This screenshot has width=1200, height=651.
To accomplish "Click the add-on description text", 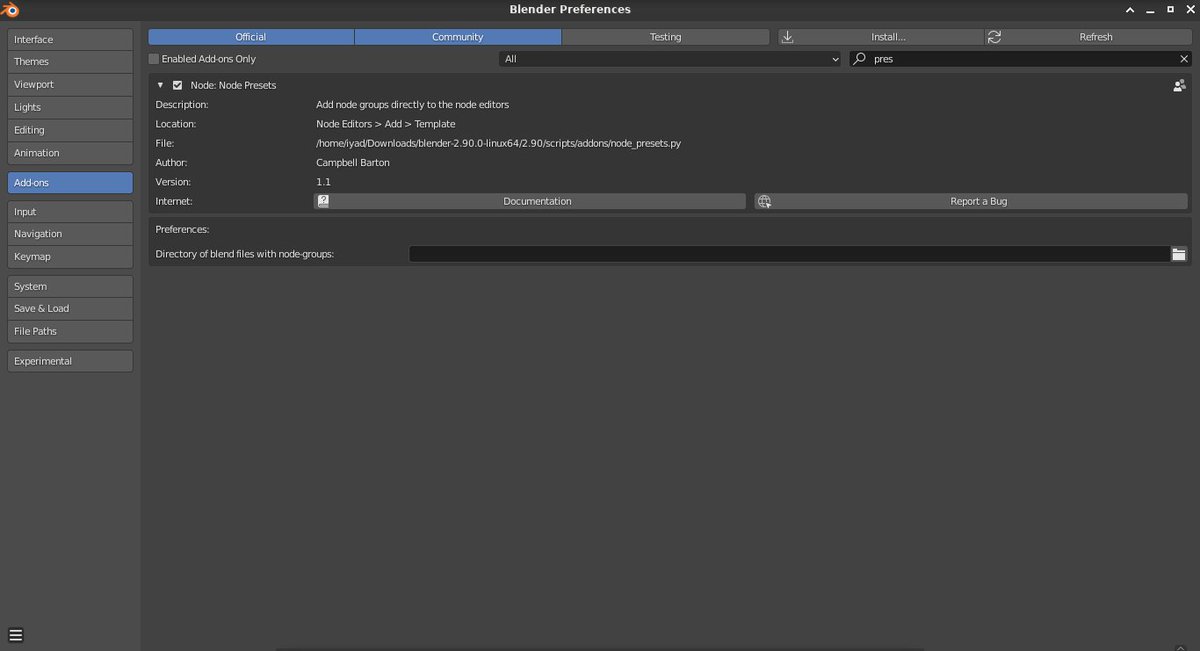I will [413, 105].
